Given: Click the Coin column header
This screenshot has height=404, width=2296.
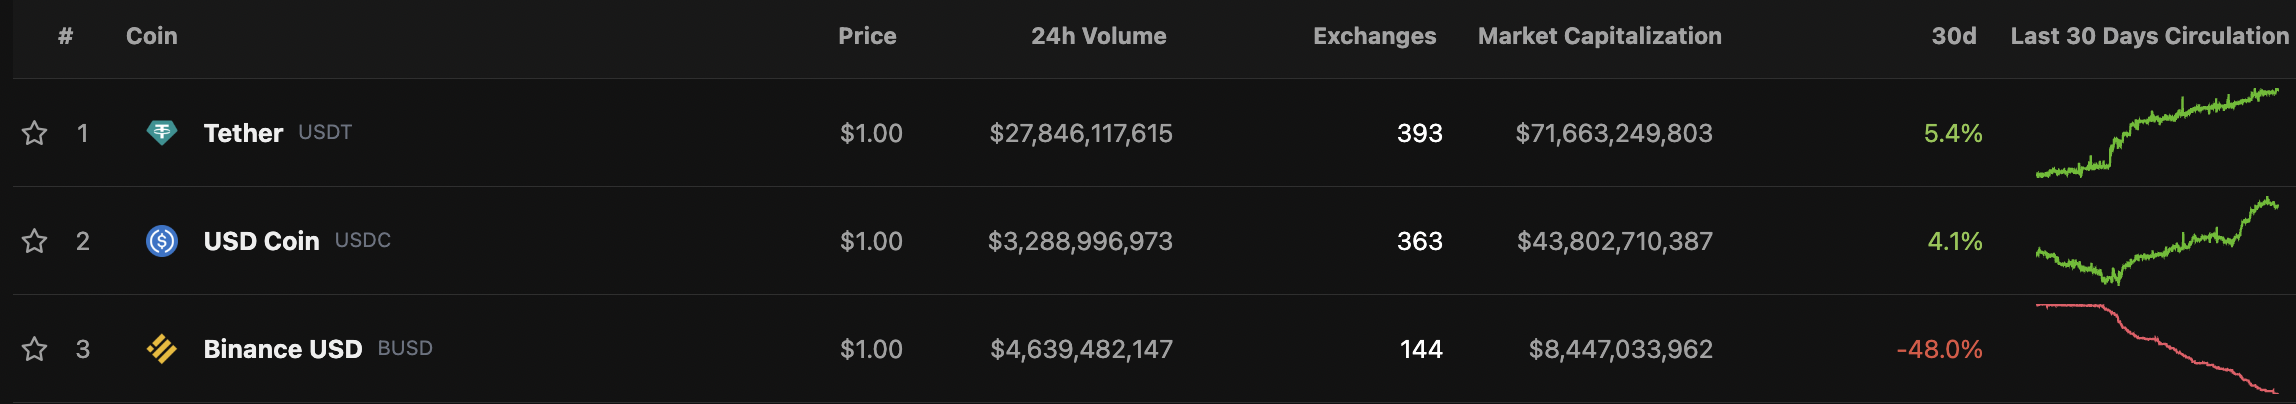Looking at the screenshot, I should click(x=152, y=36).
